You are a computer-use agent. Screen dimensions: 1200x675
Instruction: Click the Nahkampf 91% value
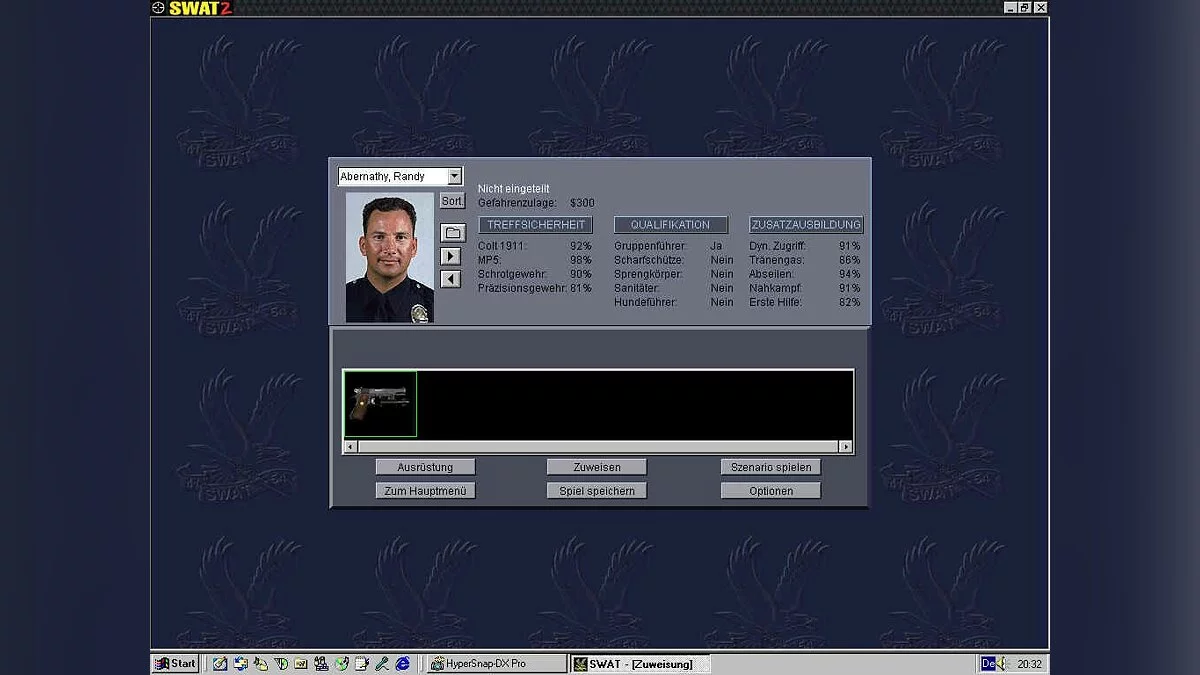coord(850,288)
